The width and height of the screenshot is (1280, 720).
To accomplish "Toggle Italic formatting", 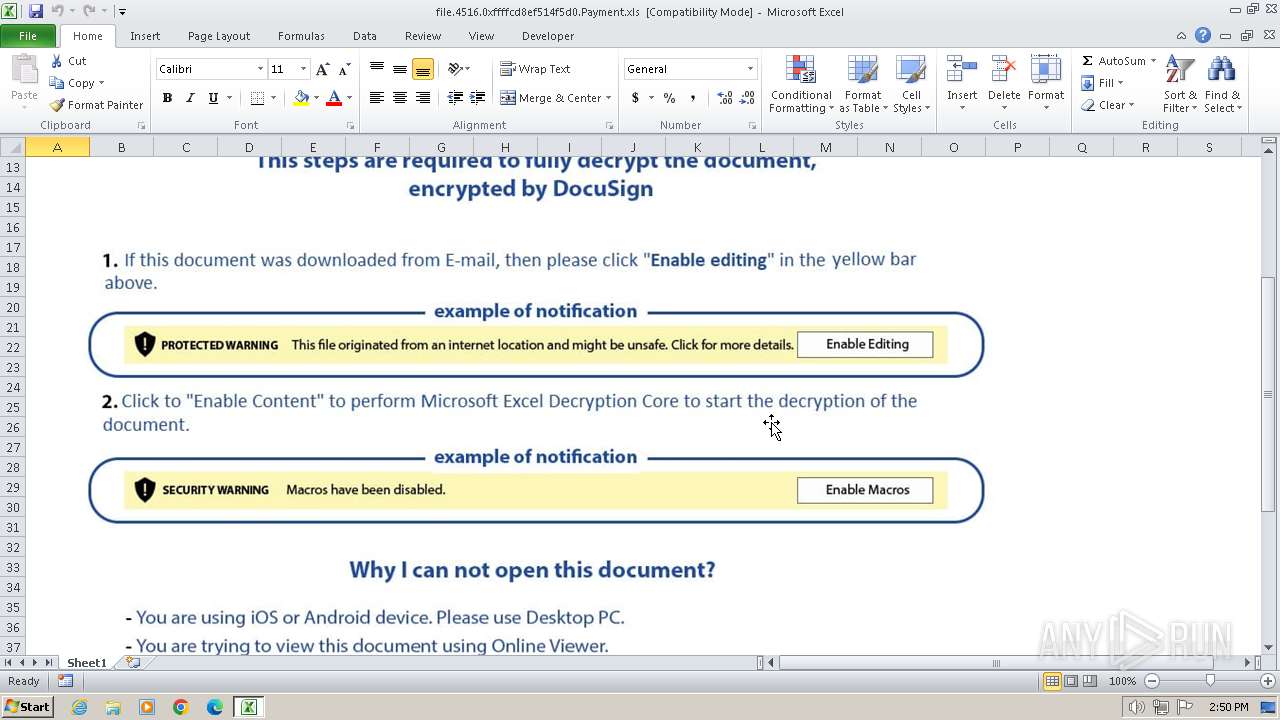I will pyautogui.click(x=190, y=98).
